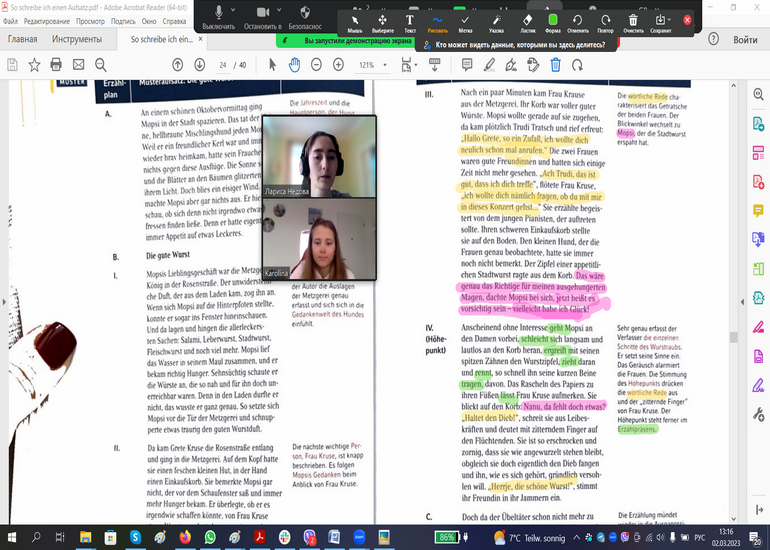Switch to the Инструменты tab
The height and width of the screenshot is (550, 770).
click(x=77, y=39)
